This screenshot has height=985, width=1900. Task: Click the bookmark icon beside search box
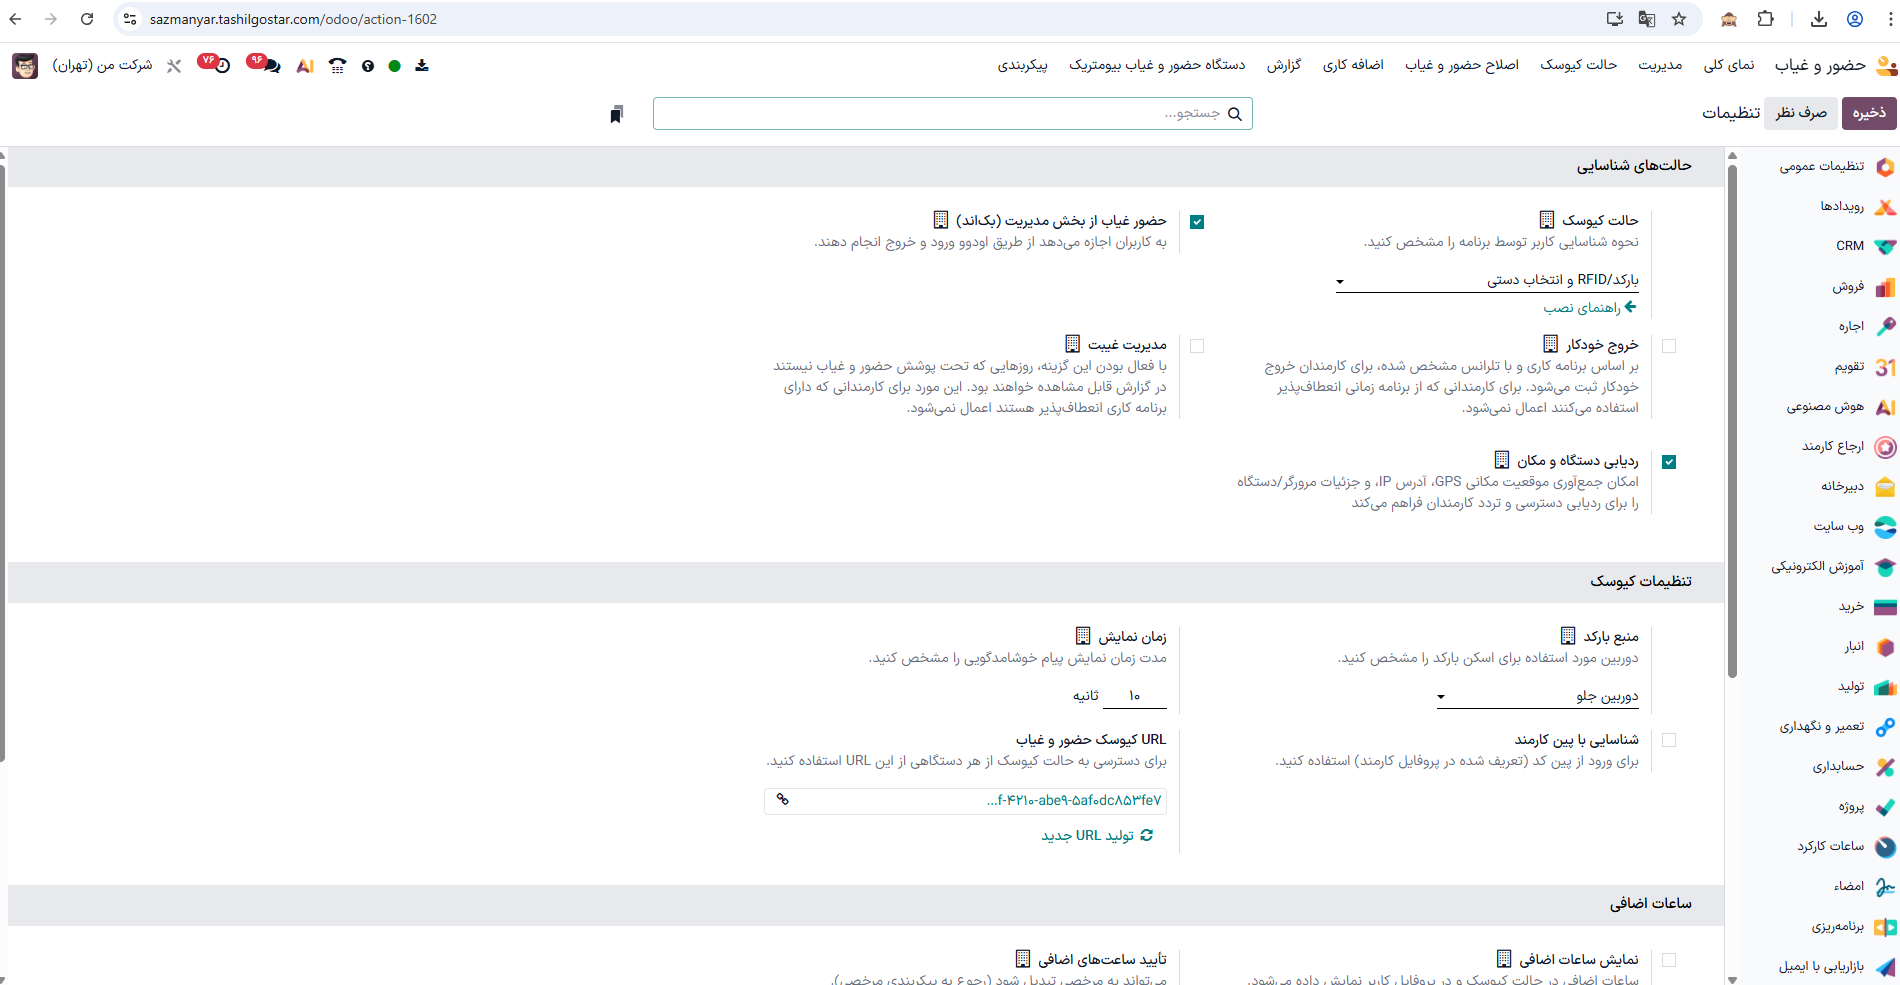[x=616, y=114]
